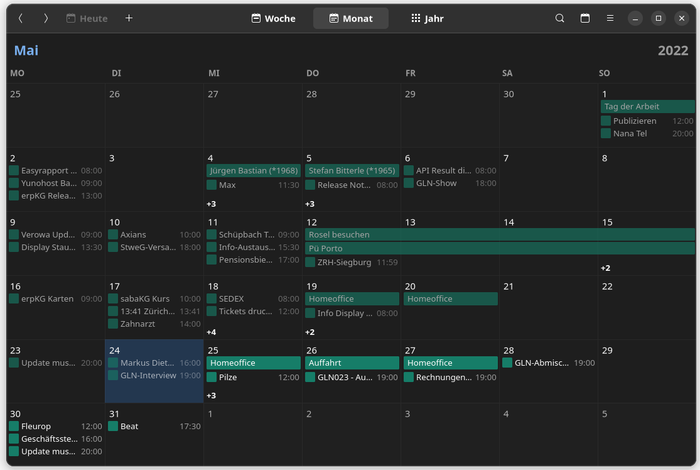This screenshot has width=700, height=470.
Task: Open sabaKG Kurs event at 10:00
Action: click(154, 299)
